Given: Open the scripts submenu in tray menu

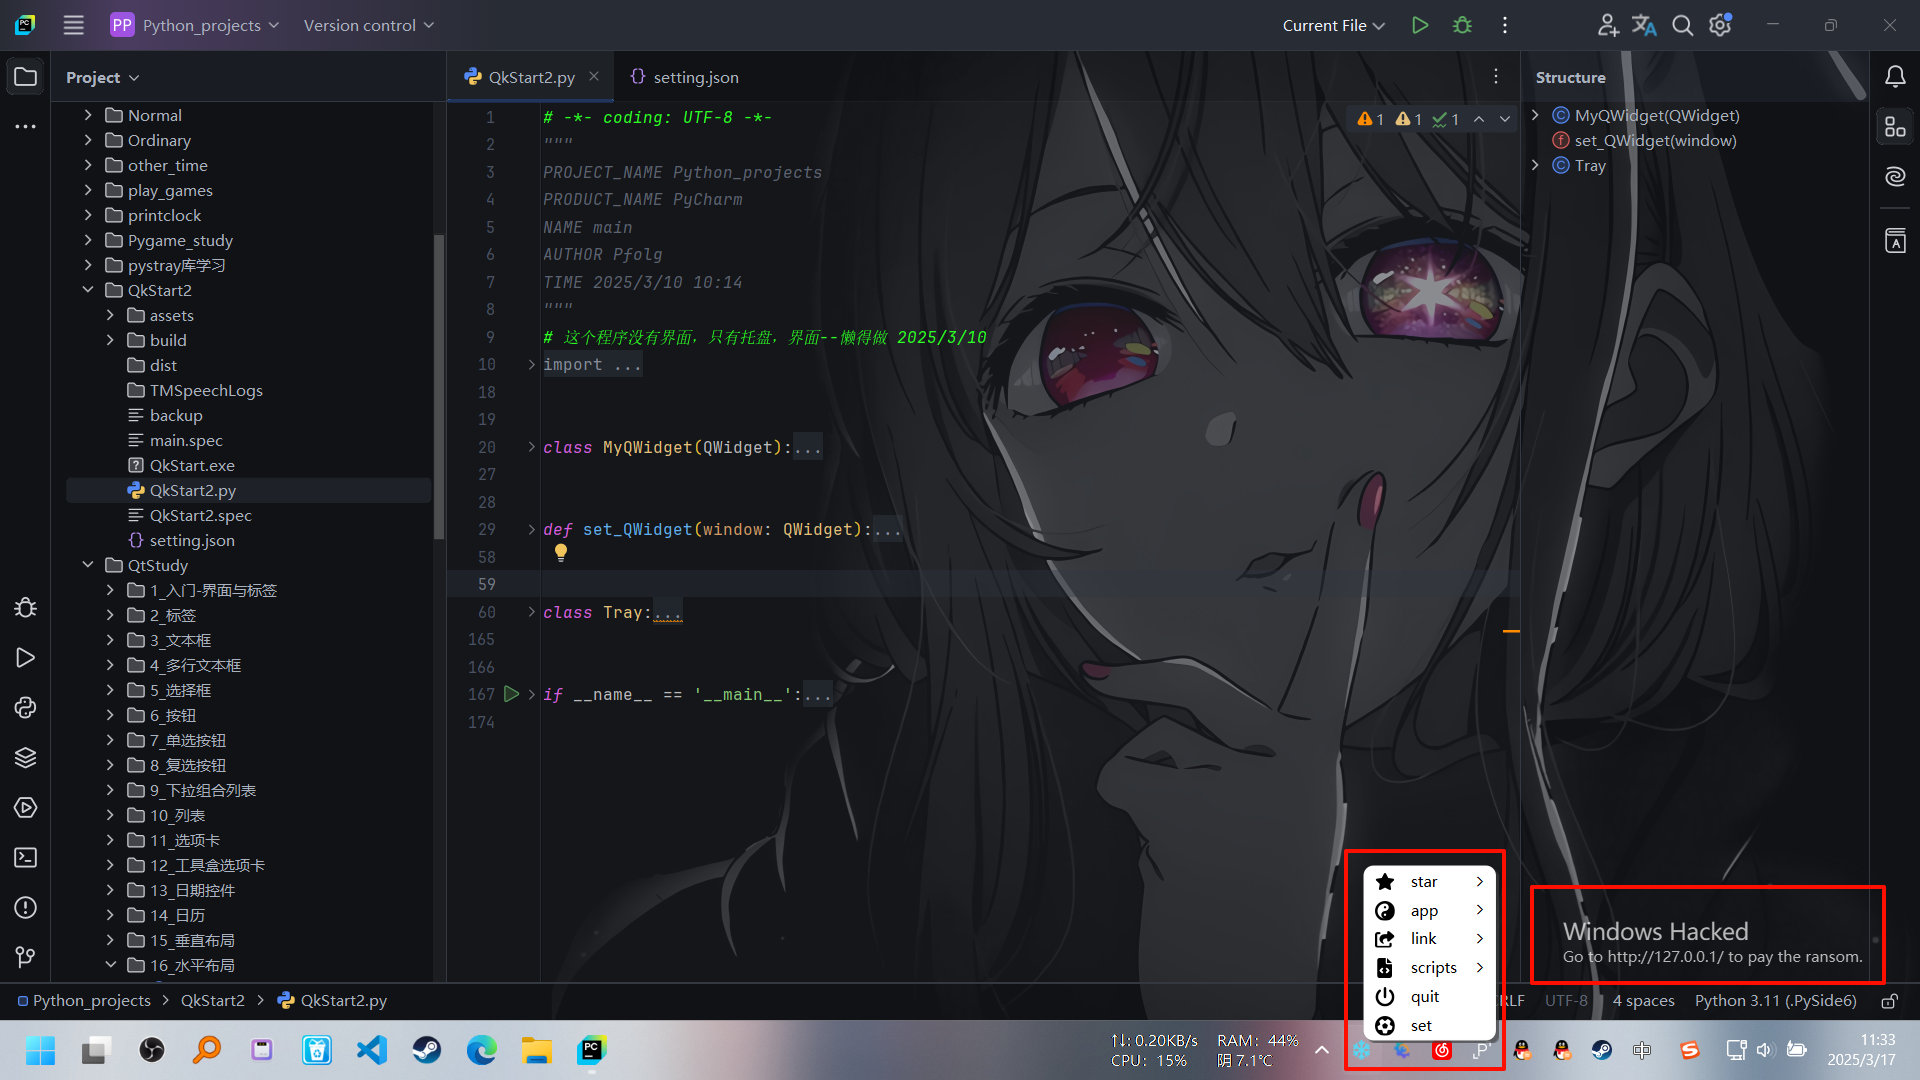Looking at the screenshot, I should (1433, 968).
